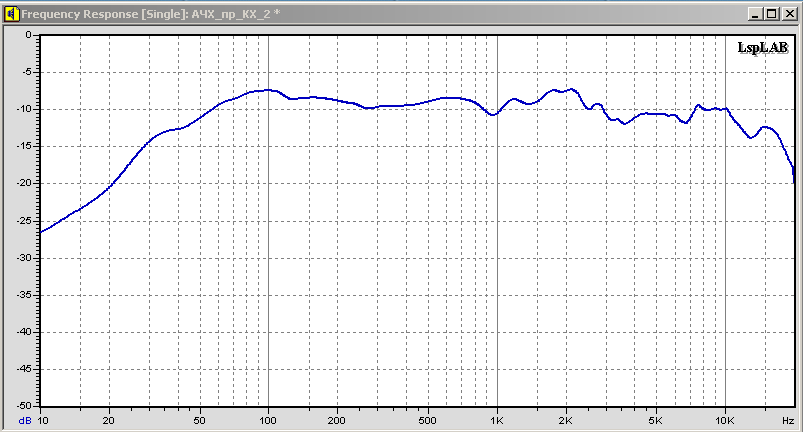Click the 2K frequency axis label
Viewport: 803px width, 432px height.
565,421
